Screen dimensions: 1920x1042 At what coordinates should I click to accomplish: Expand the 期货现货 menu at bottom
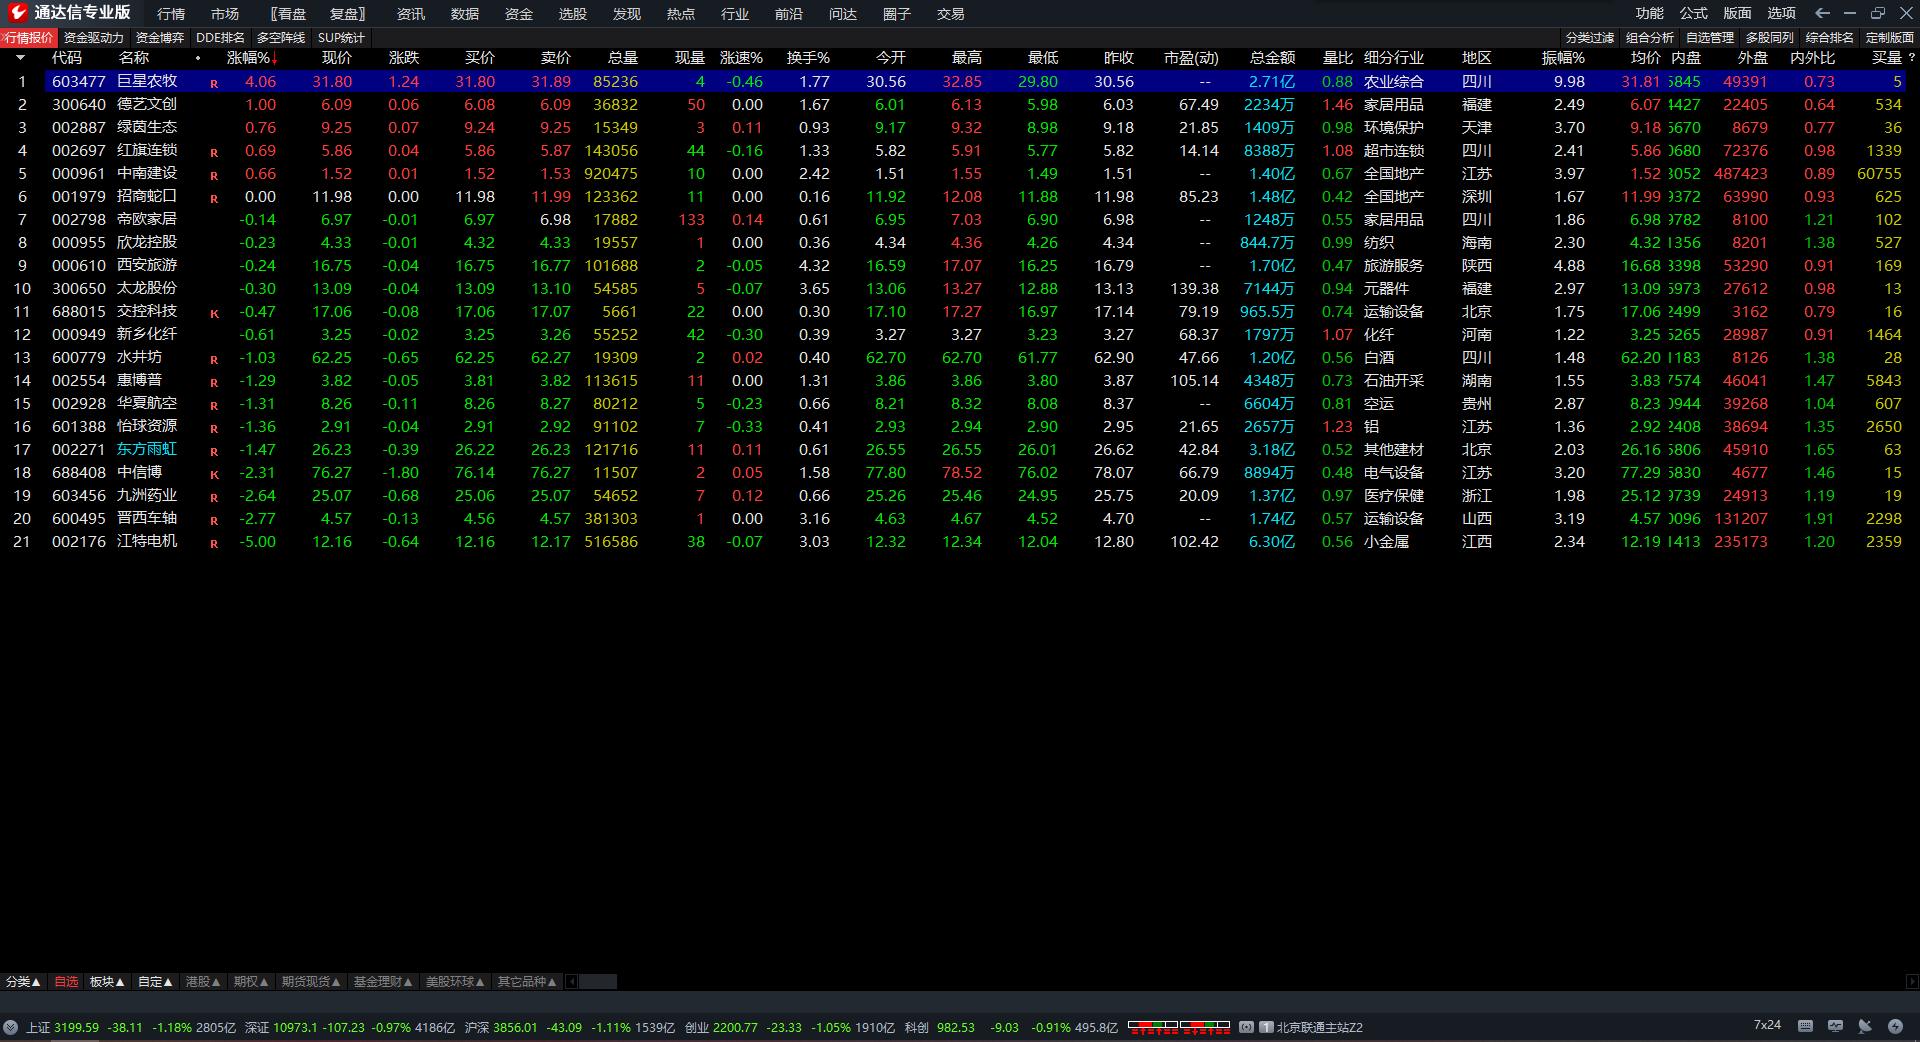(x=311, y=982)
